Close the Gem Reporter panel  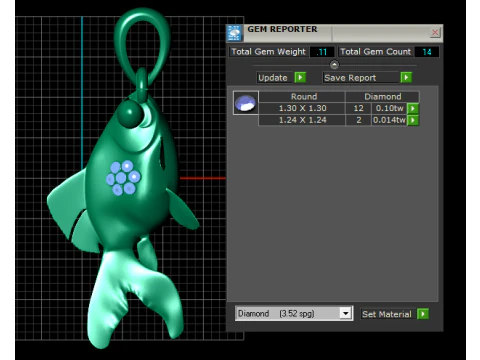pos(435,32)
